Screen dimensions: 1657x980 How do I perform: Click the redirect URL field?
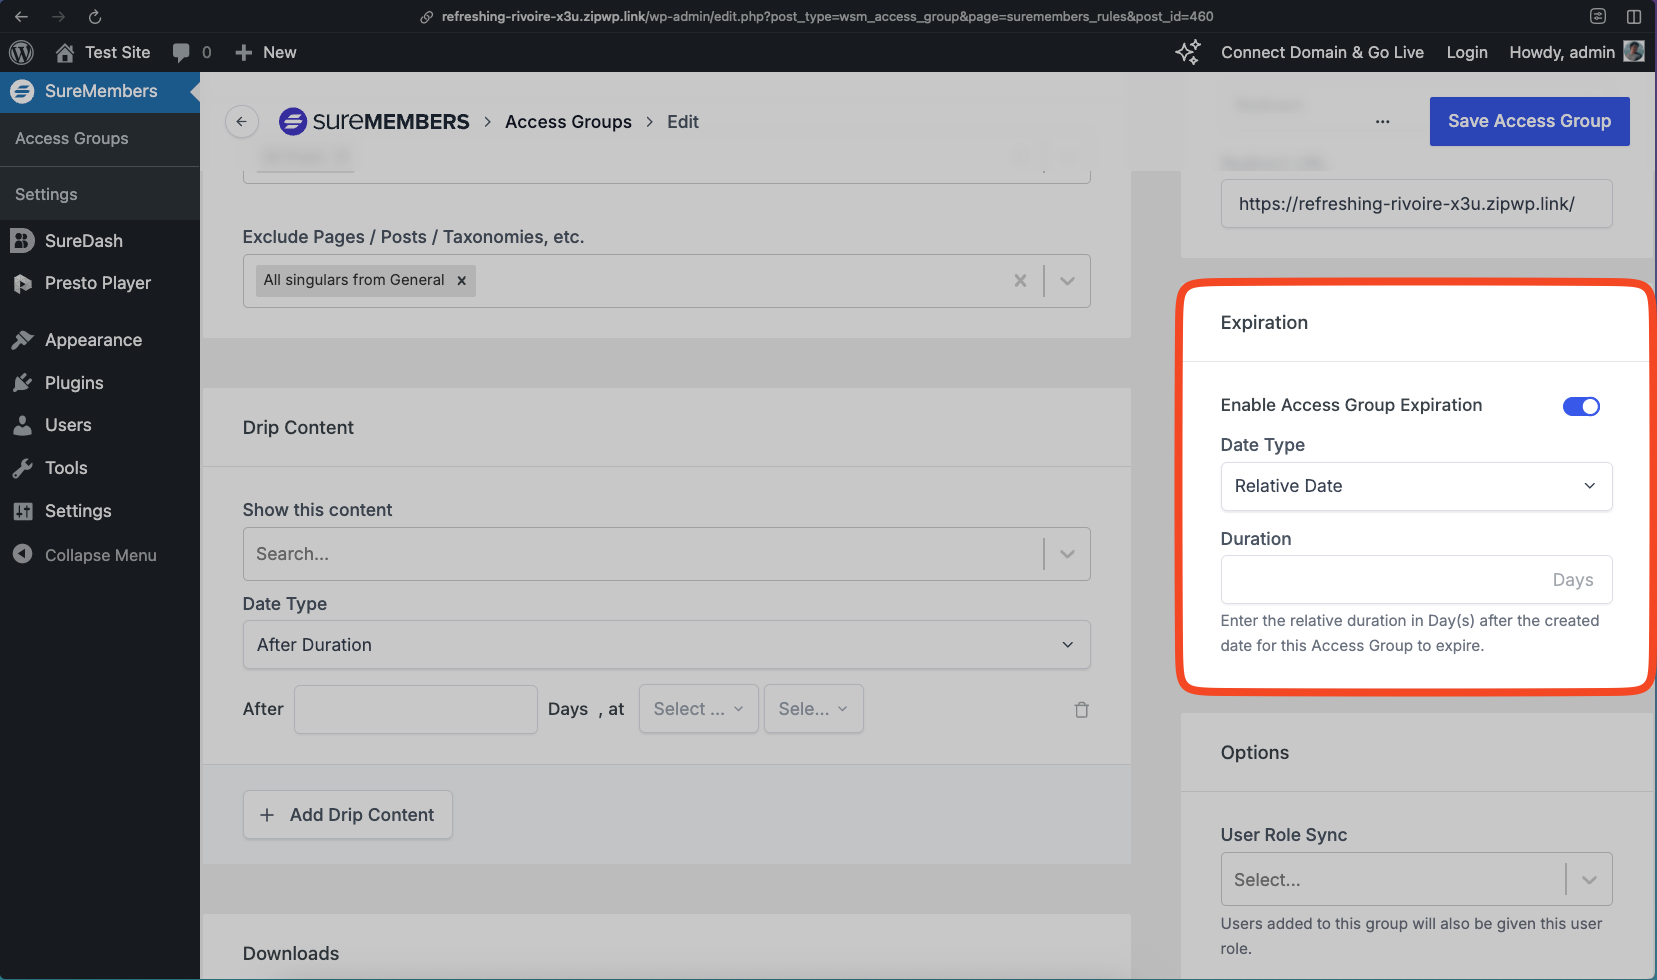pos(1416,204)
